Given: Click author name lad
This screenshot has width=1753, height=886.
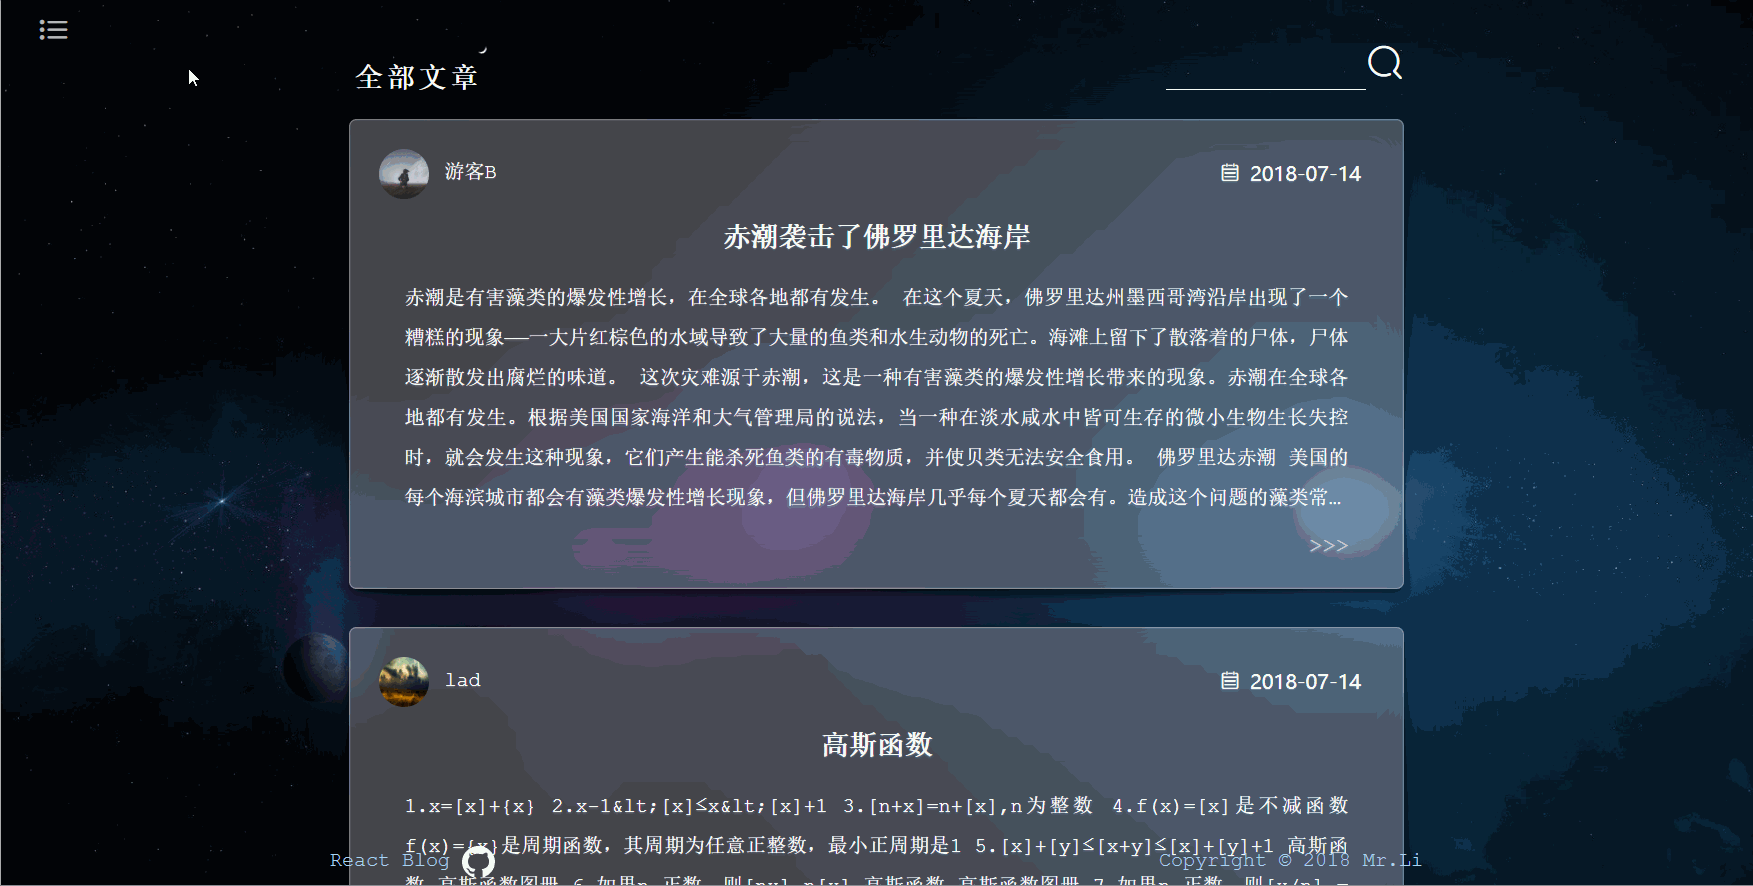Looking at the screenshot, I should (x=463, y=680).
